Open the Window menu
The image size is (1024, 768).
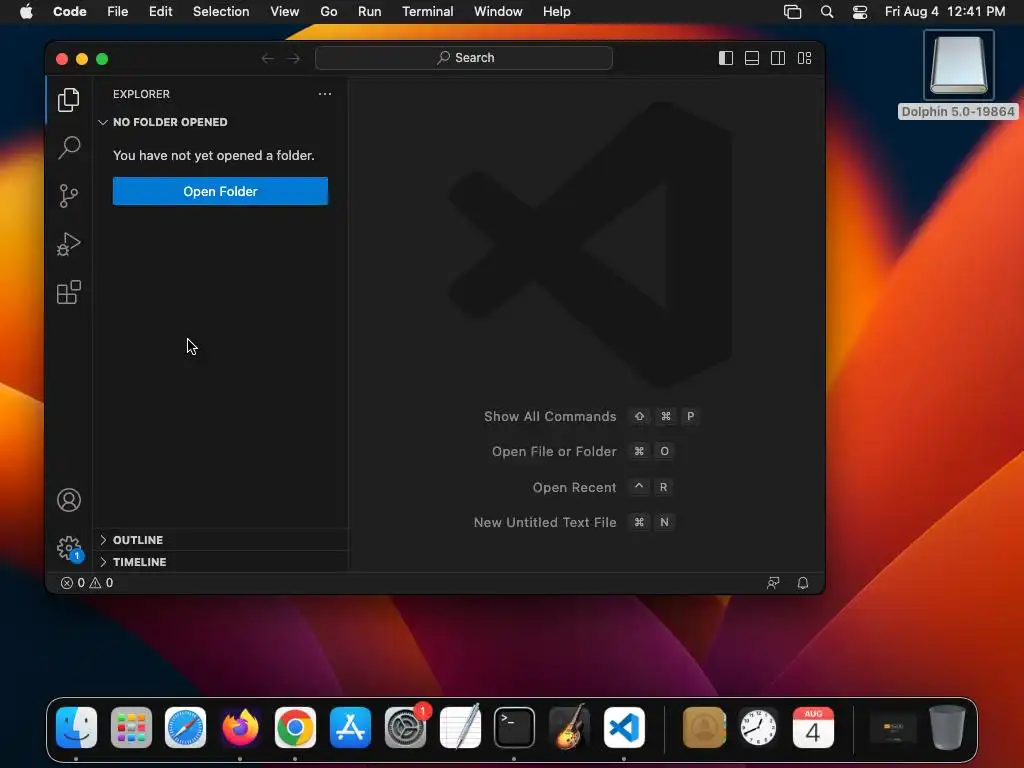pyautogui.click(x=498, y=12)
